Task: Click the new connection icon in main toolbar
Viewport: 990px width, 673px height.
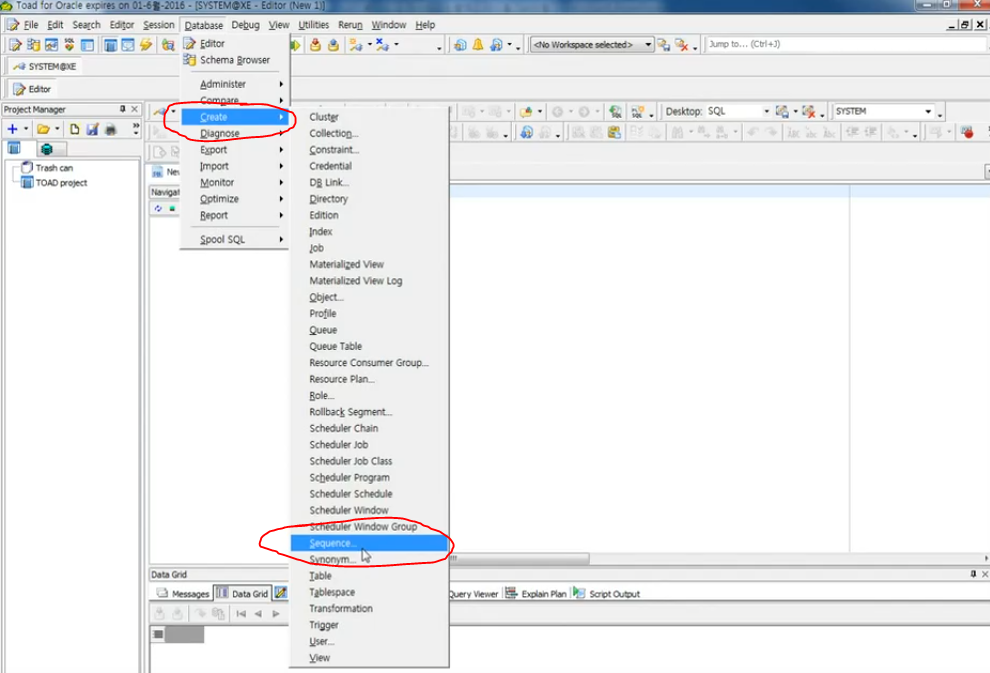Action: coord(355,45)
